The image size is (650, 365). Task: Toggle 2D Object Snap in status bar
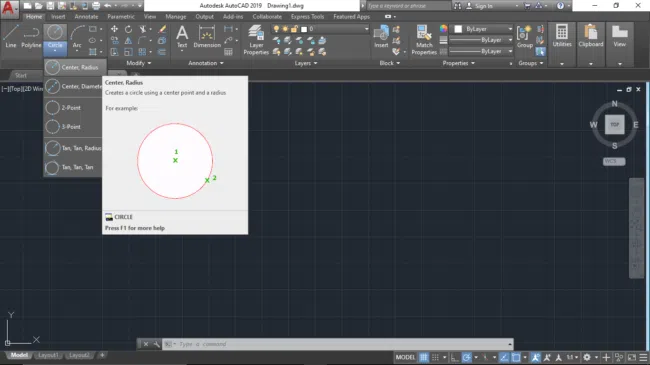coord(516,357)
